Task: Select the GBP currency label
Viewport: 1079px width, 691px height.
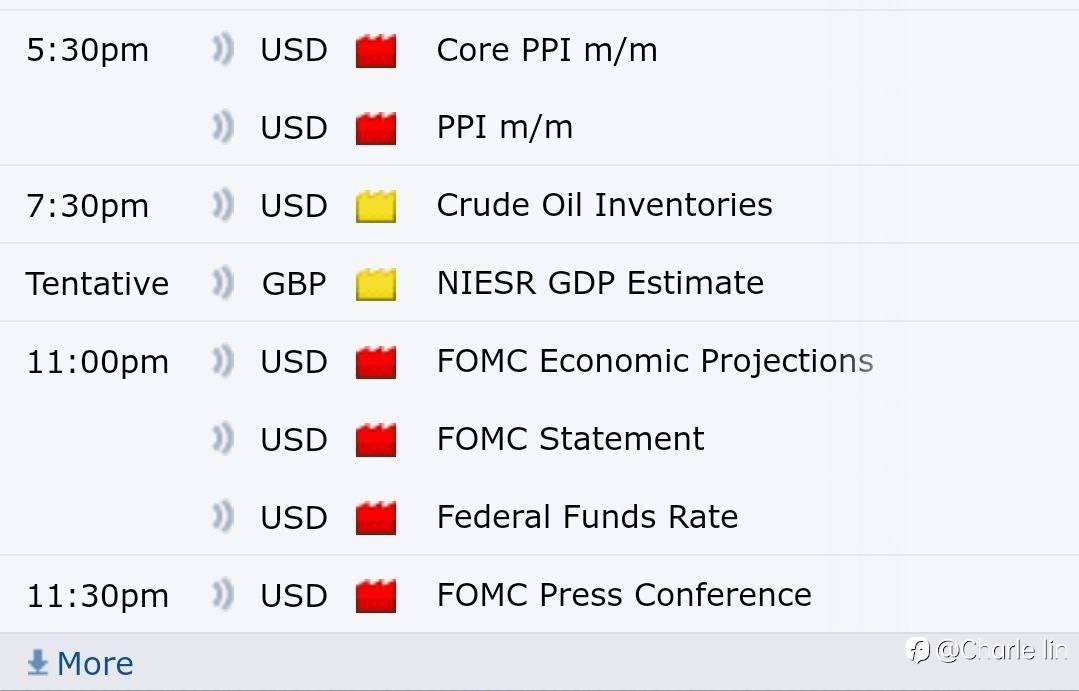Action: 294,284
